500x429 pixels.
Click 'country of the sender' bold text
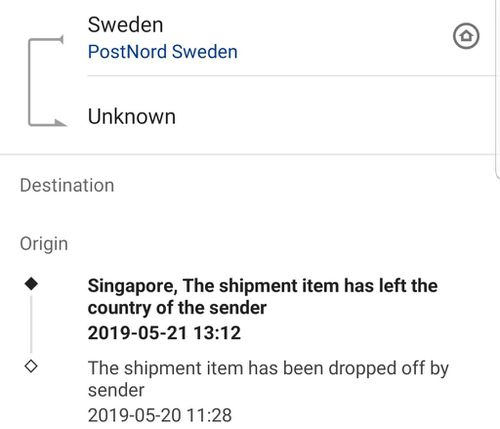point(177,308)
